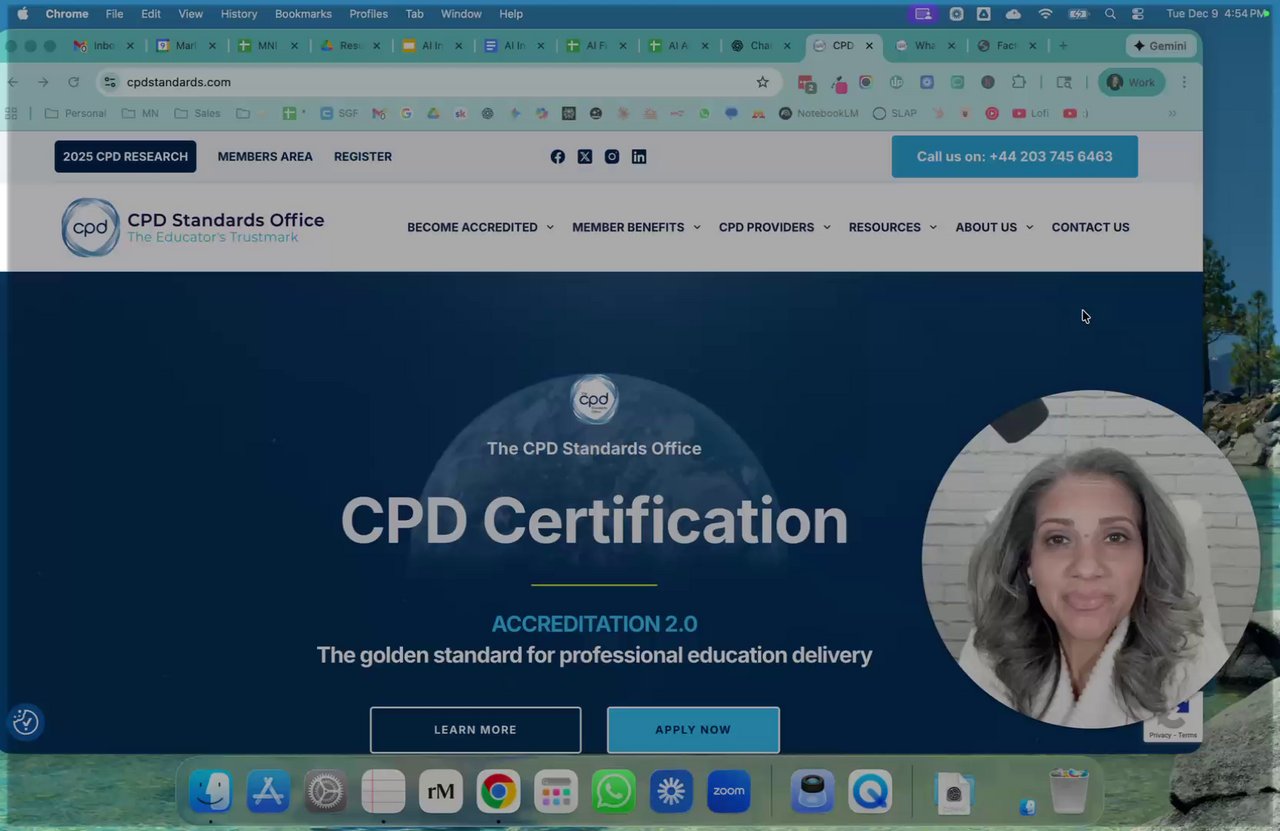This screenshot has width=1280, height=831.
Task: Open the Trash in the Dock
Action: (1069, 792)
